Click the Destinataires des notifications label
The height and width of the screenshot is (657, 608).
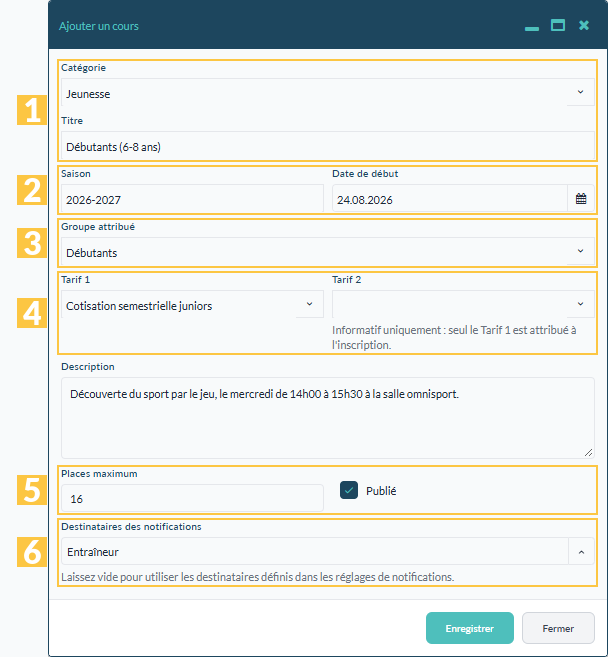click(131, 527)
